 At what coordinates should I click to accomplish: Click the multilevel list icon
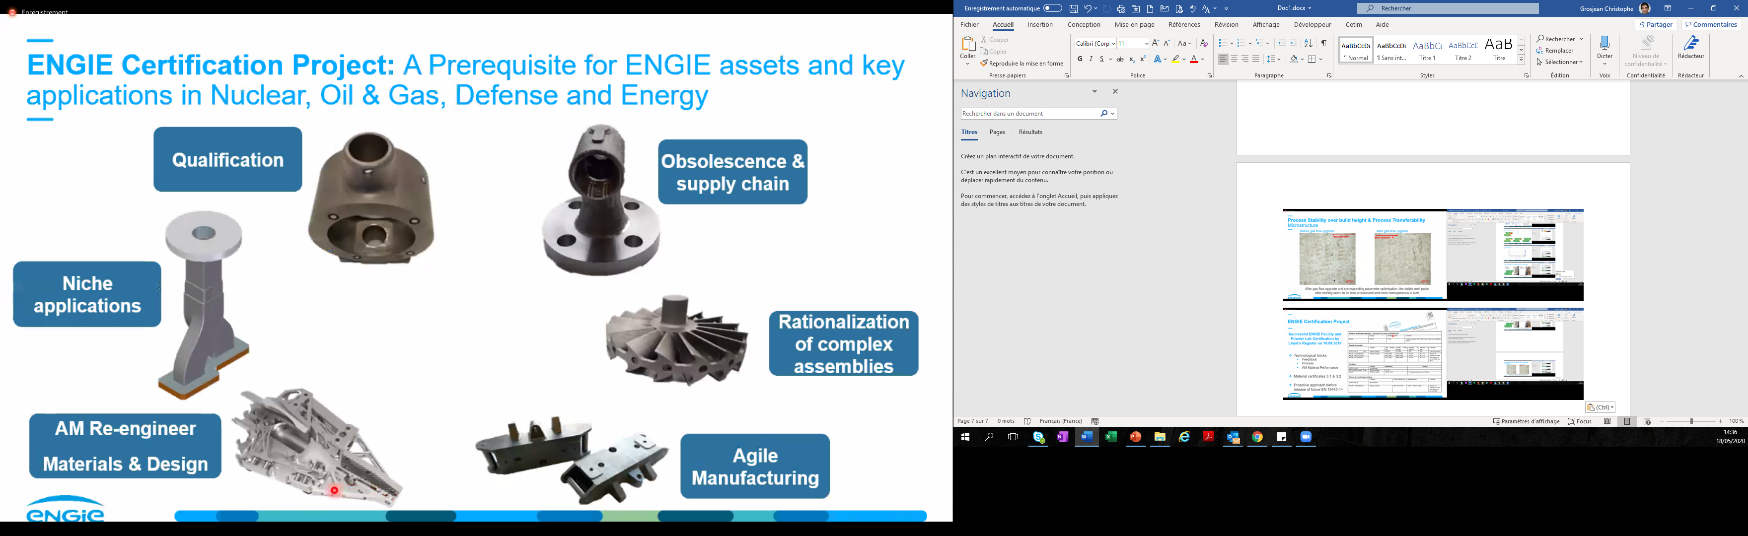click(x=1259, y=43)
